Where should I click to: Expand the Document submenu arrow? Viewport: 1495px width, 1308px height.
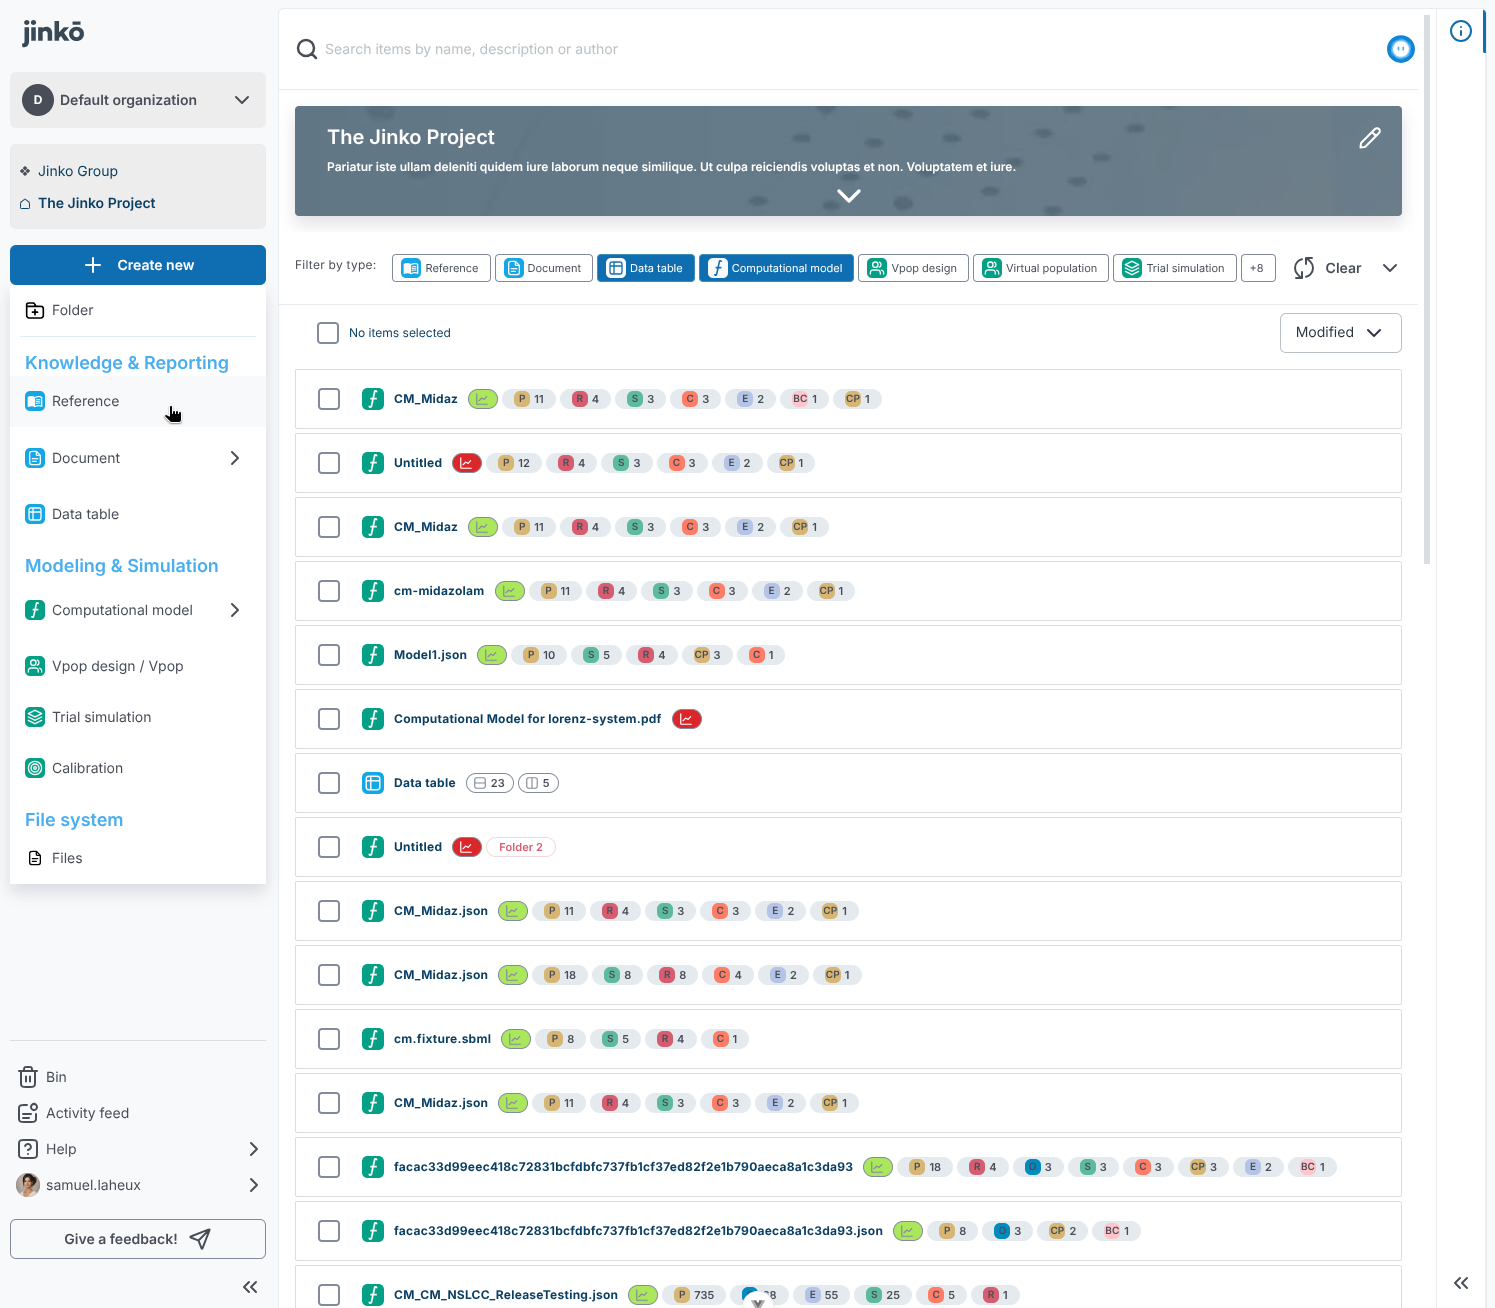click(235, 458)
